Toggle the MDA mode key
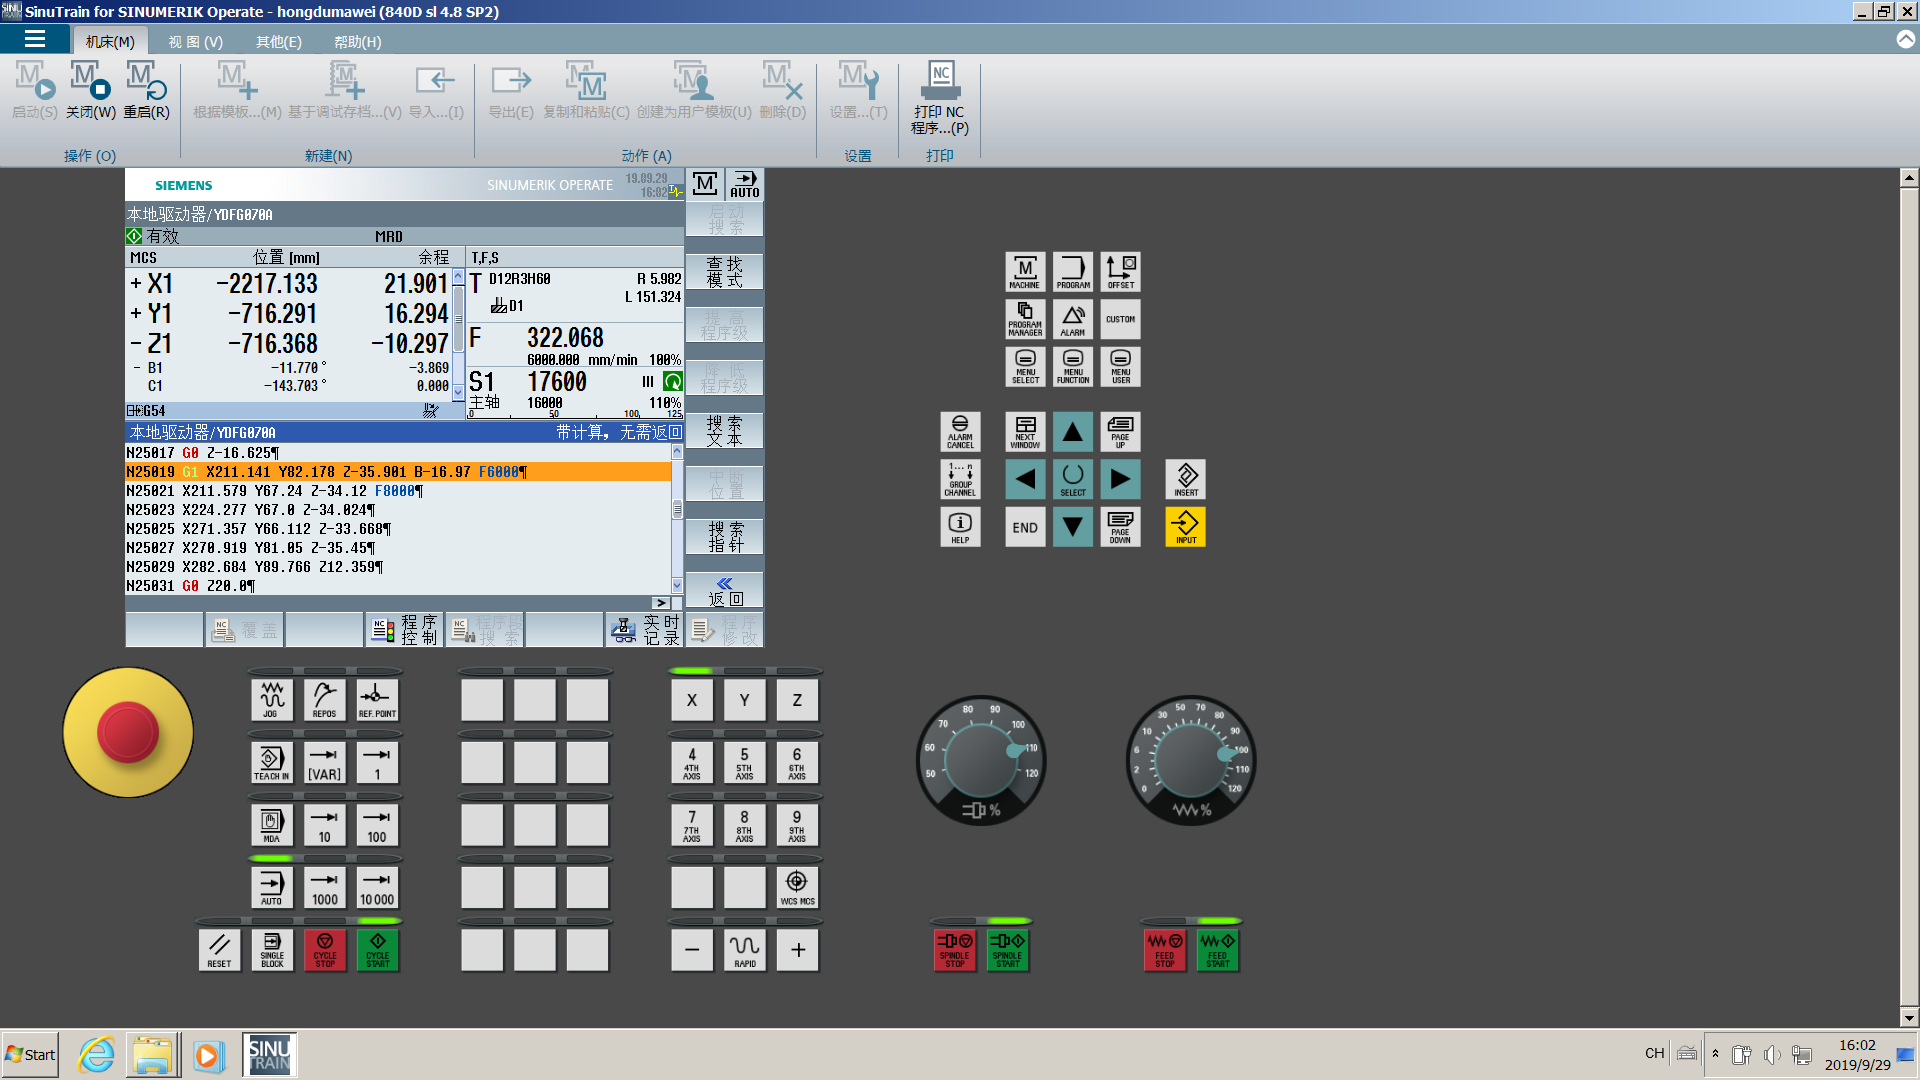This screenshot has width=1920, height=1080. [x=271, y=825]
